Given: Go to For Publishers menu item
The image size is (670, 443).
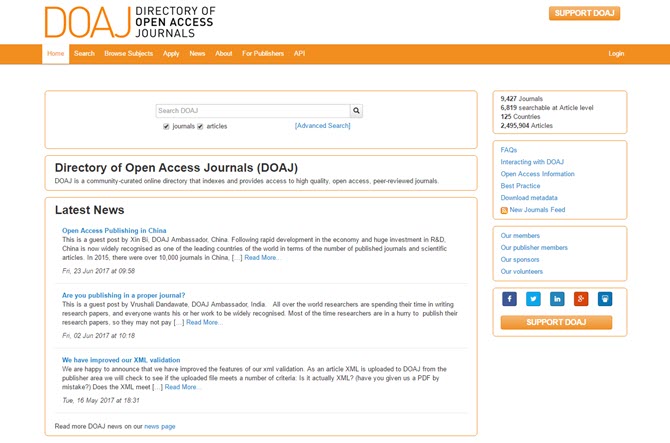Looking at the screenshot, I should [263, 54].
